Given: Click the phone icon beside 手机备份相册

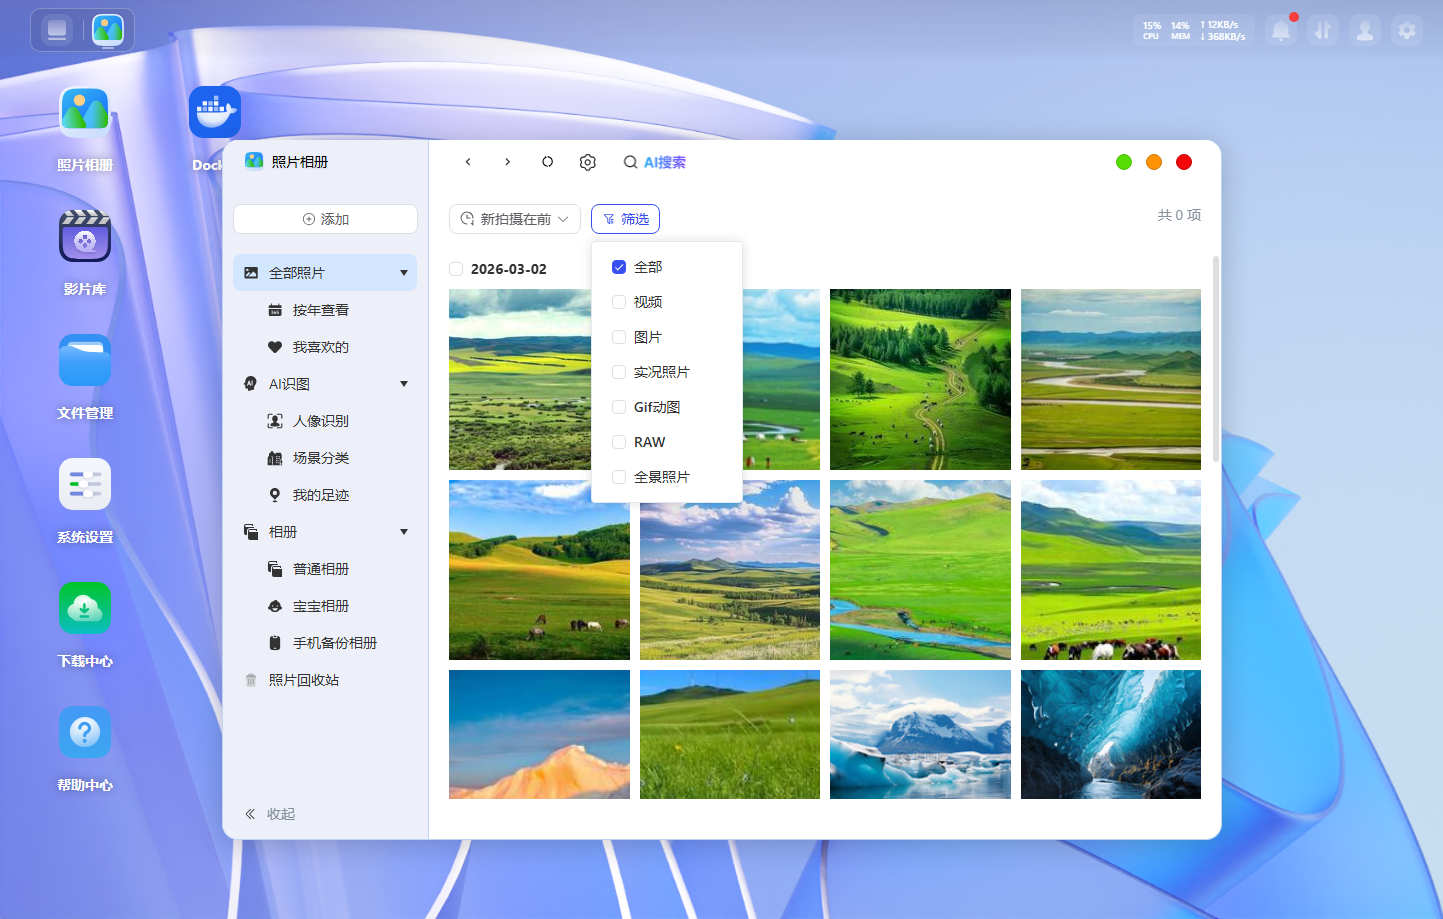Looking at the screenshot, I should click(x=275, y=643).
